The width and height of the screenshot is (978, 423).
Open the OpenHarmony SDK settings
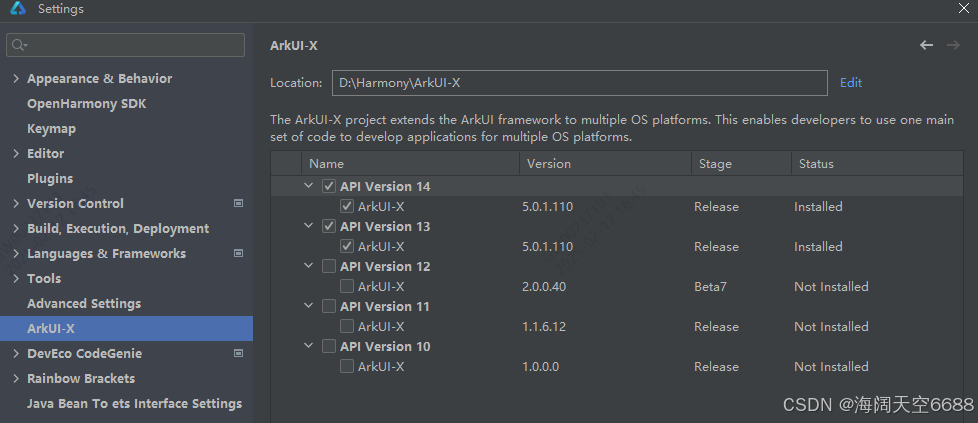coord(87,104)
